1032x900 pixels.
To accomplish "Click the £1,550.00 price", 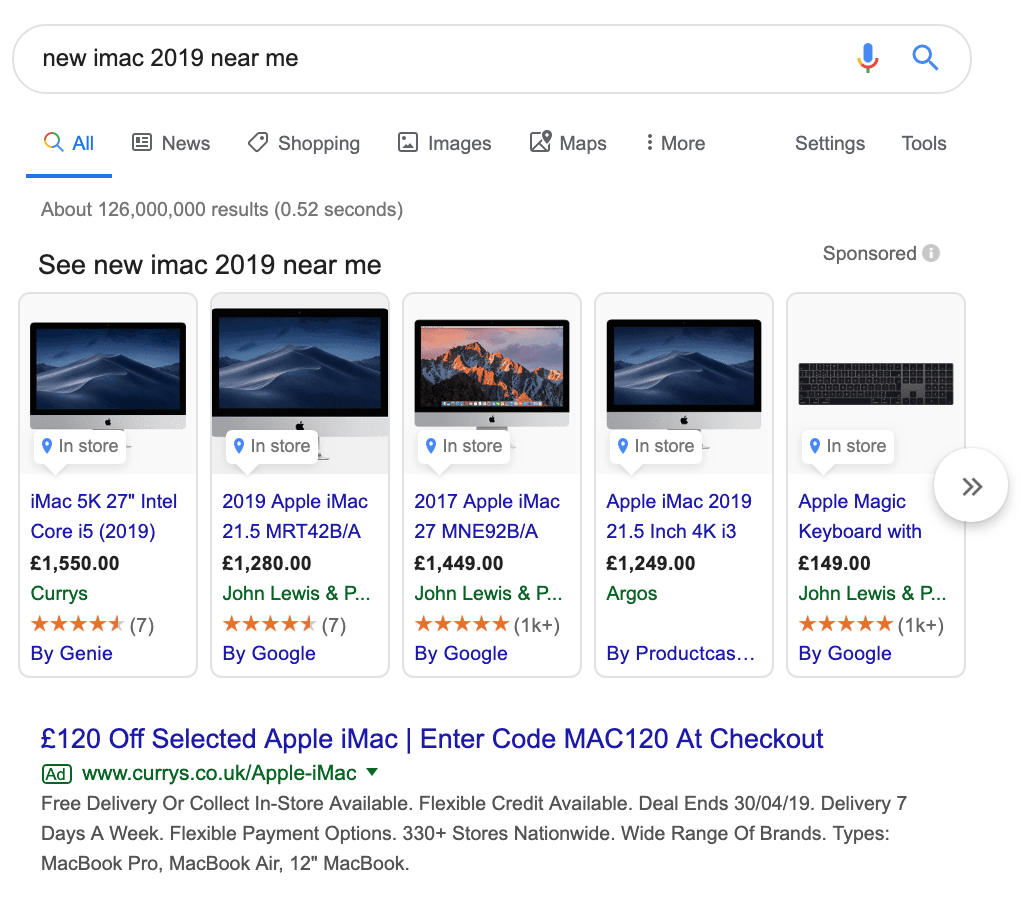I will 75,564.
